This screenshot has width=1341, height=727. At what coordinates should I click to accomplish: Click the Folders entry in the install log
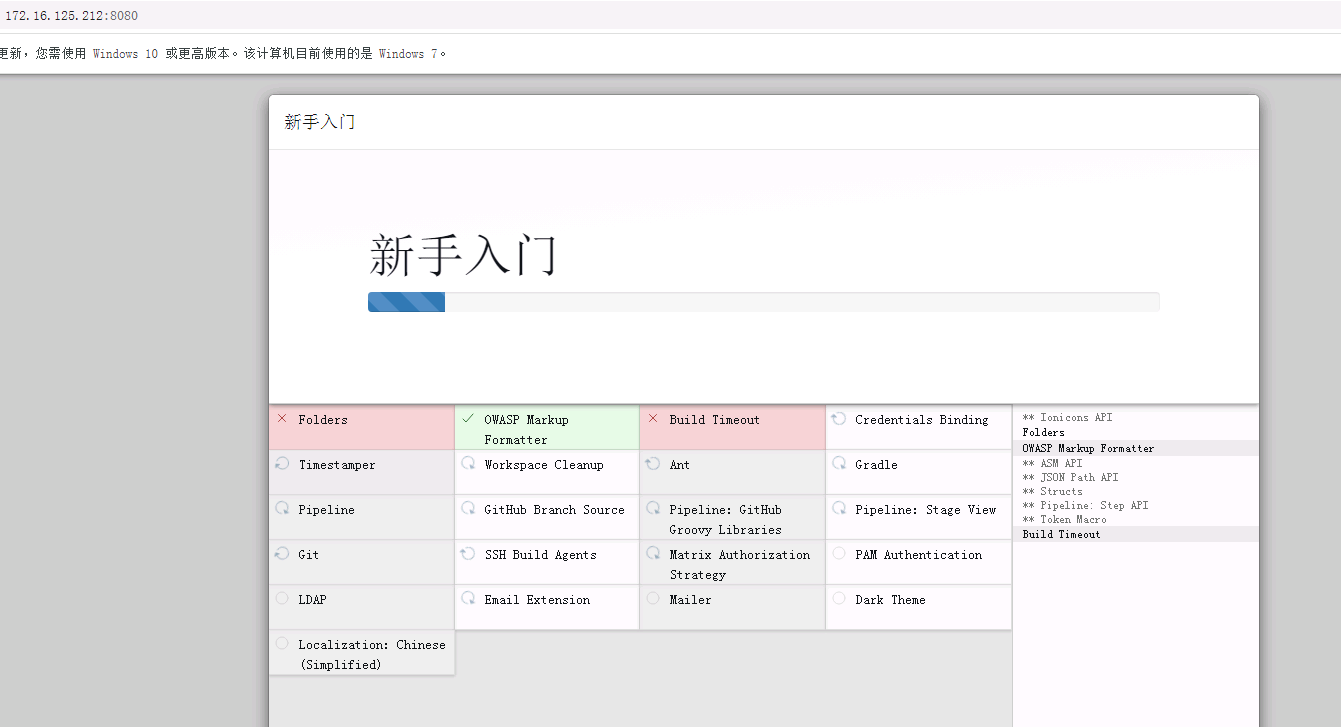(x=1044, y=432)
